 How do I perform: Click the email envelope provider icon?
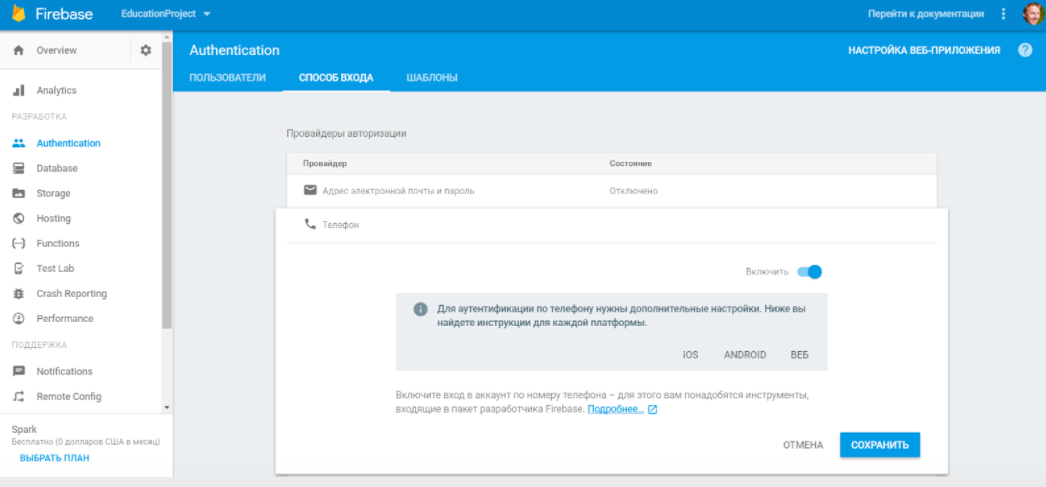click(x=310, y=191)
